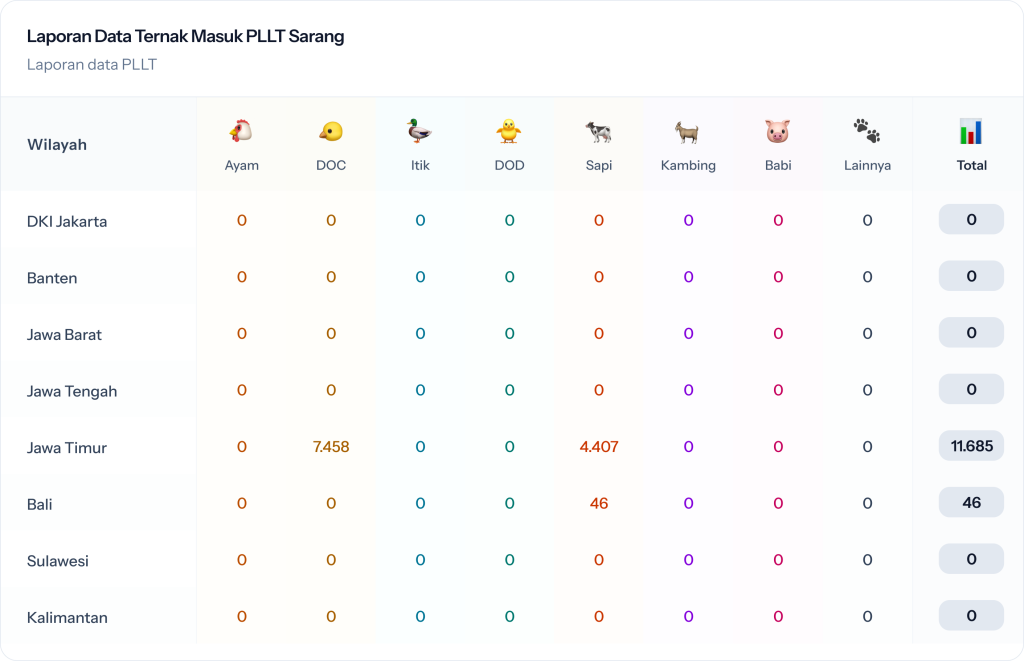Click the Wilayah column header
Viewport: 1024px width, 661px height.
[57, 145]
